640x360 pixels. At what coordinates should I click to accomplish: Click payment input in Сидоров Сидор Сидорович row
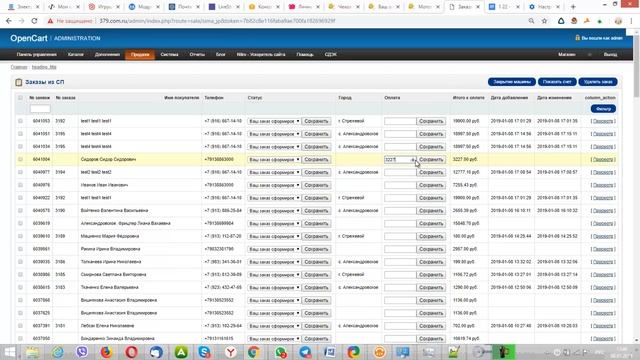click(400, 159)
